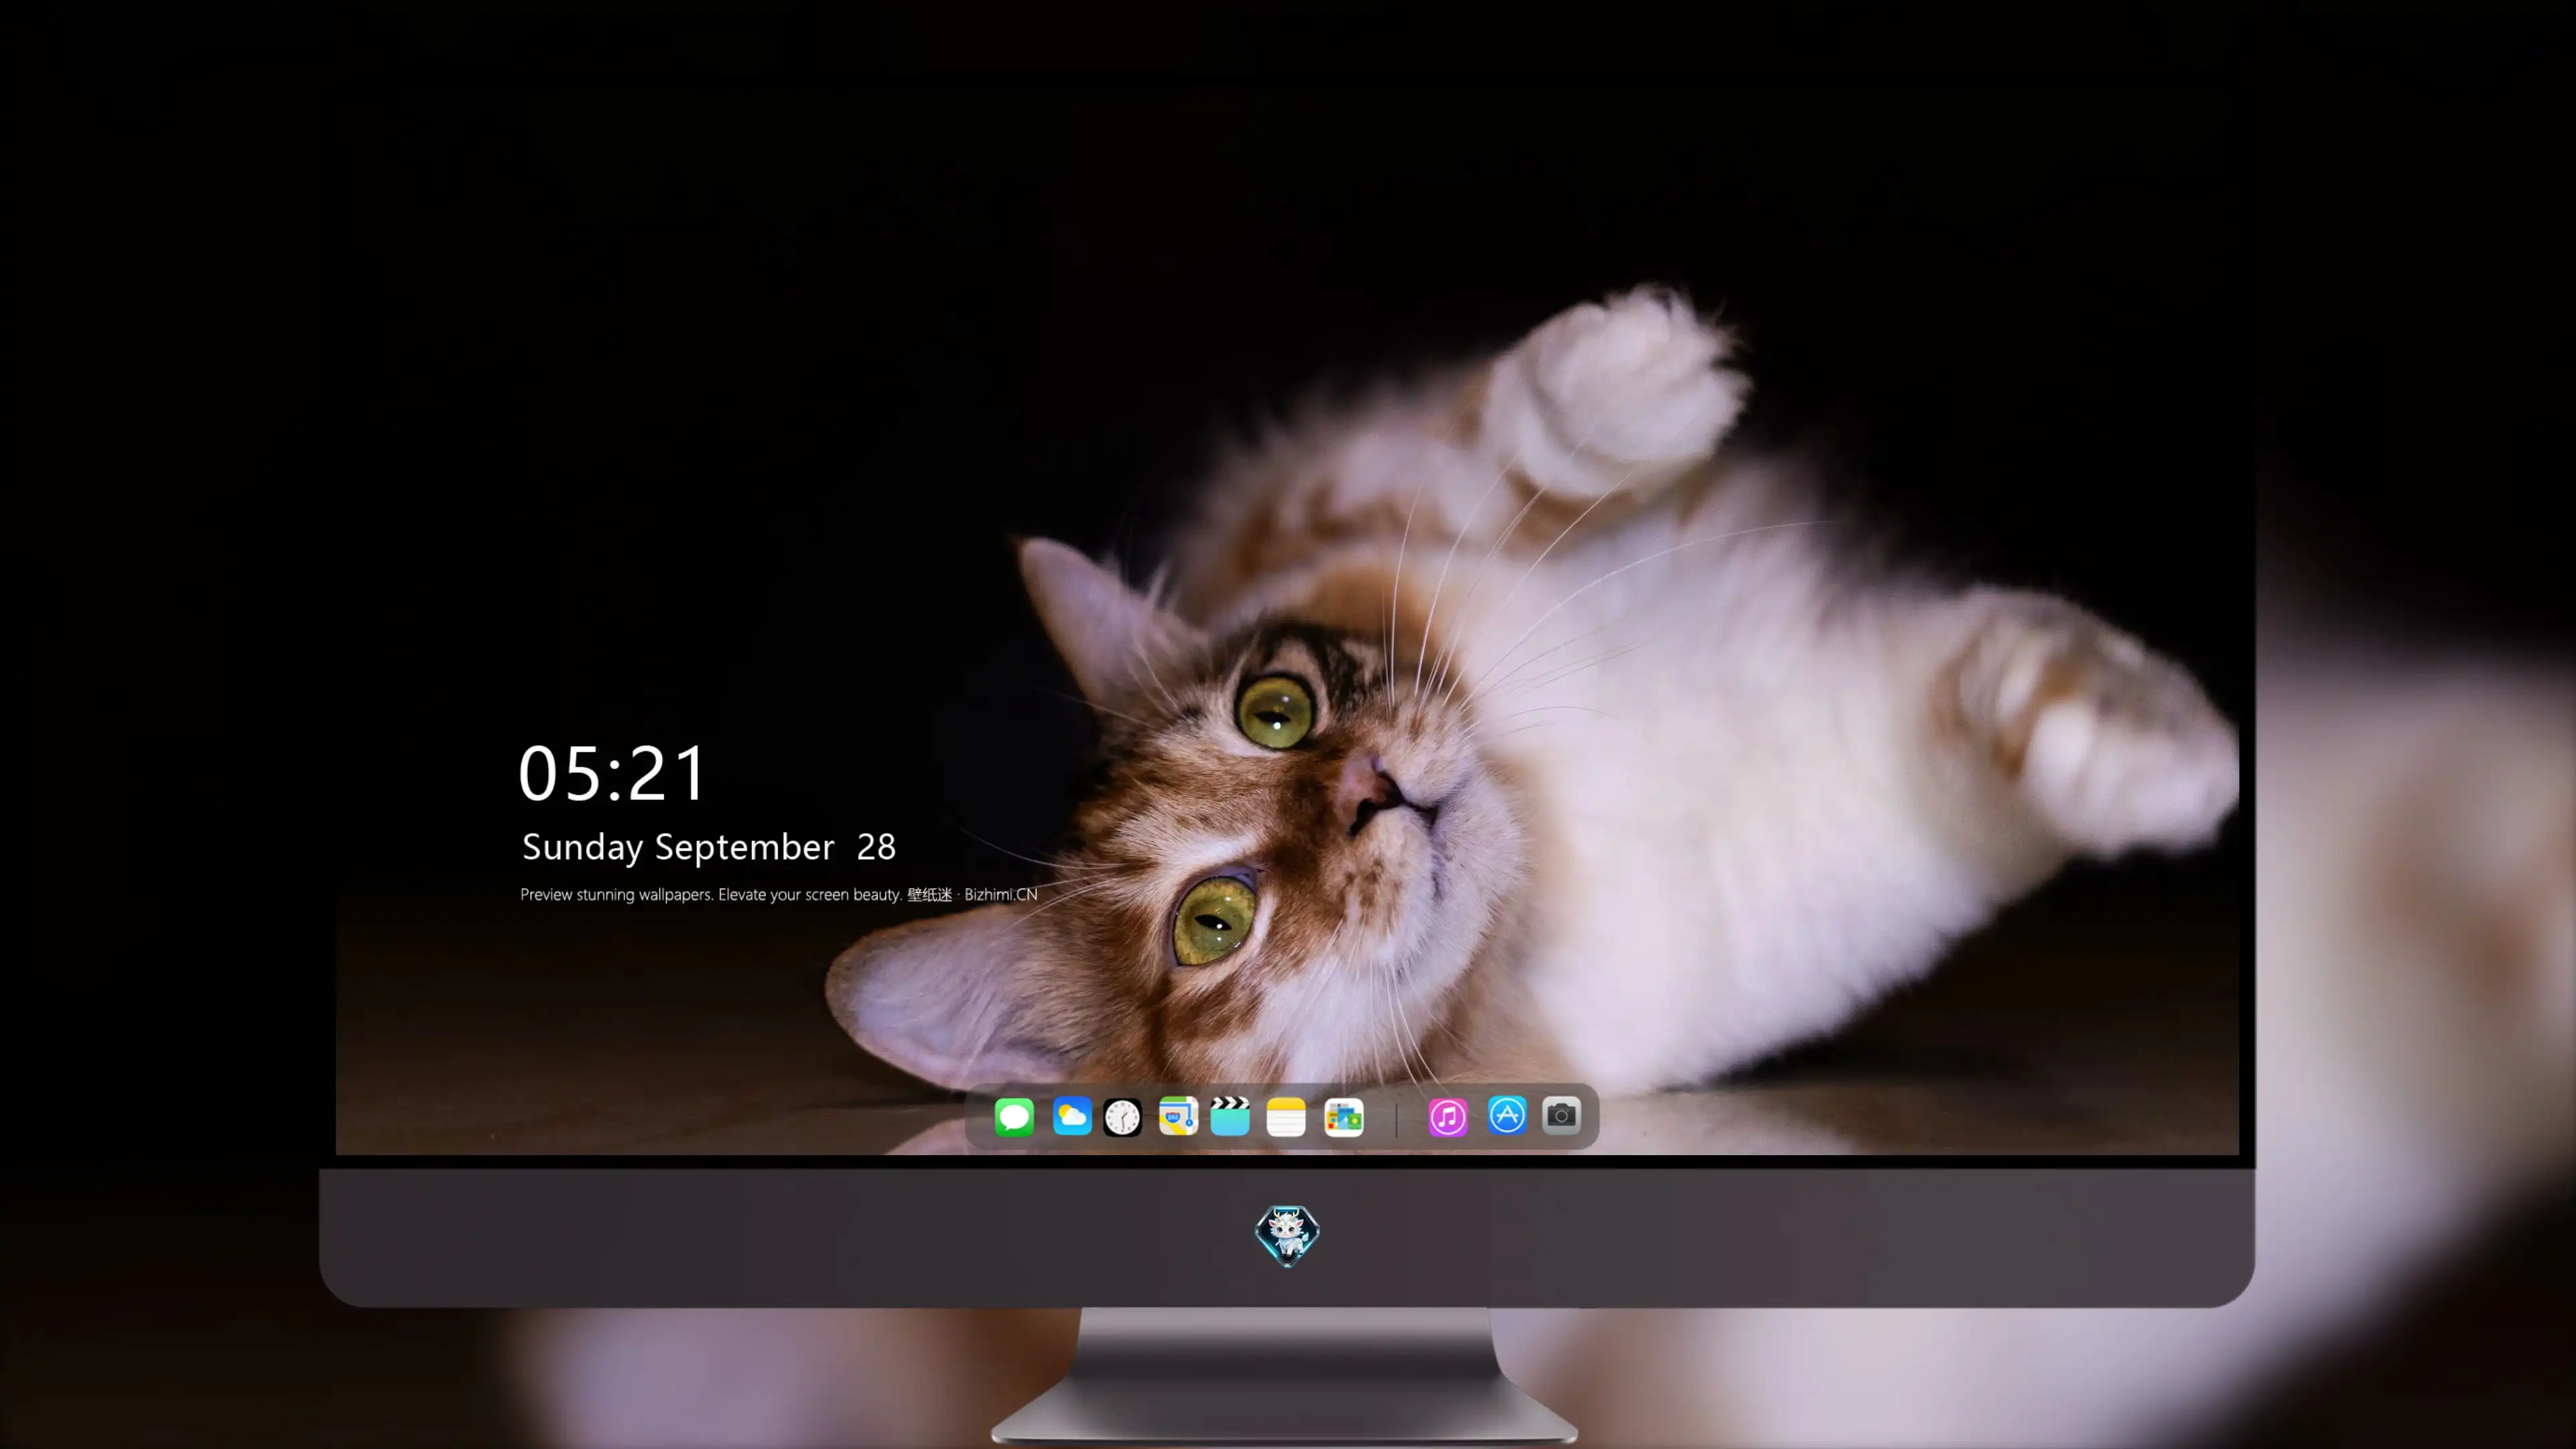This screenshot has height=1449, width=2576.
Task: Open the Clock app icon
Action: [1122, 1117]
